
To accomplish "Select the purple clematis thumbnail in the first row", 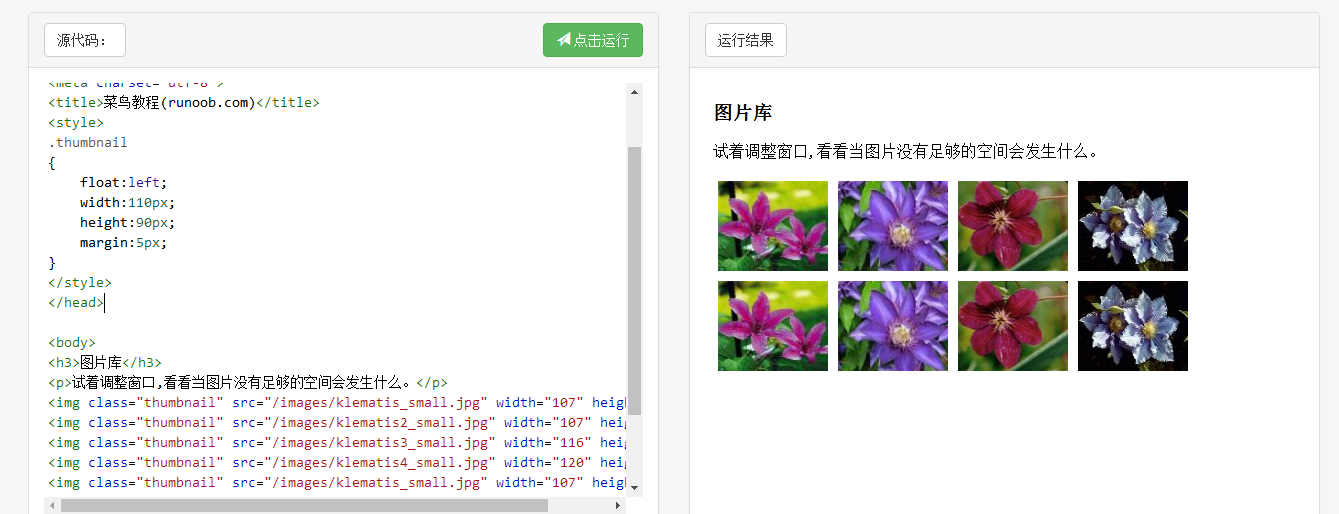I will pos(893,226).
